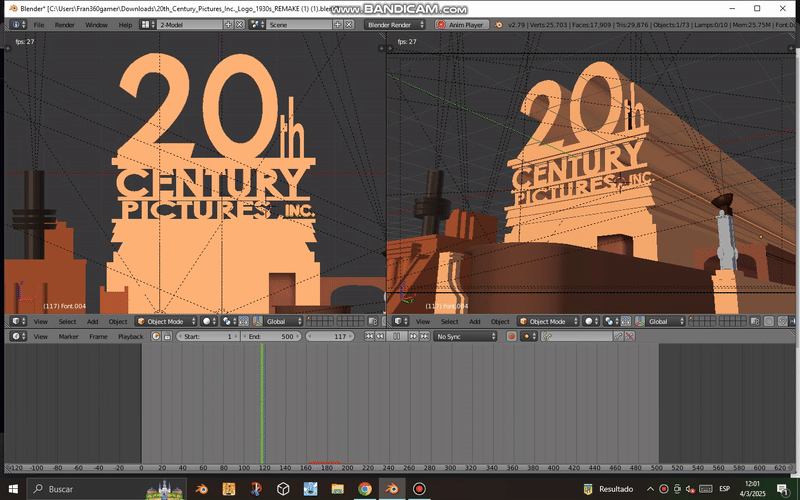Image resolution: width=800 pixels, height=500 pixels.
Task: Click the scene browse icon
Action: [257, 24]
